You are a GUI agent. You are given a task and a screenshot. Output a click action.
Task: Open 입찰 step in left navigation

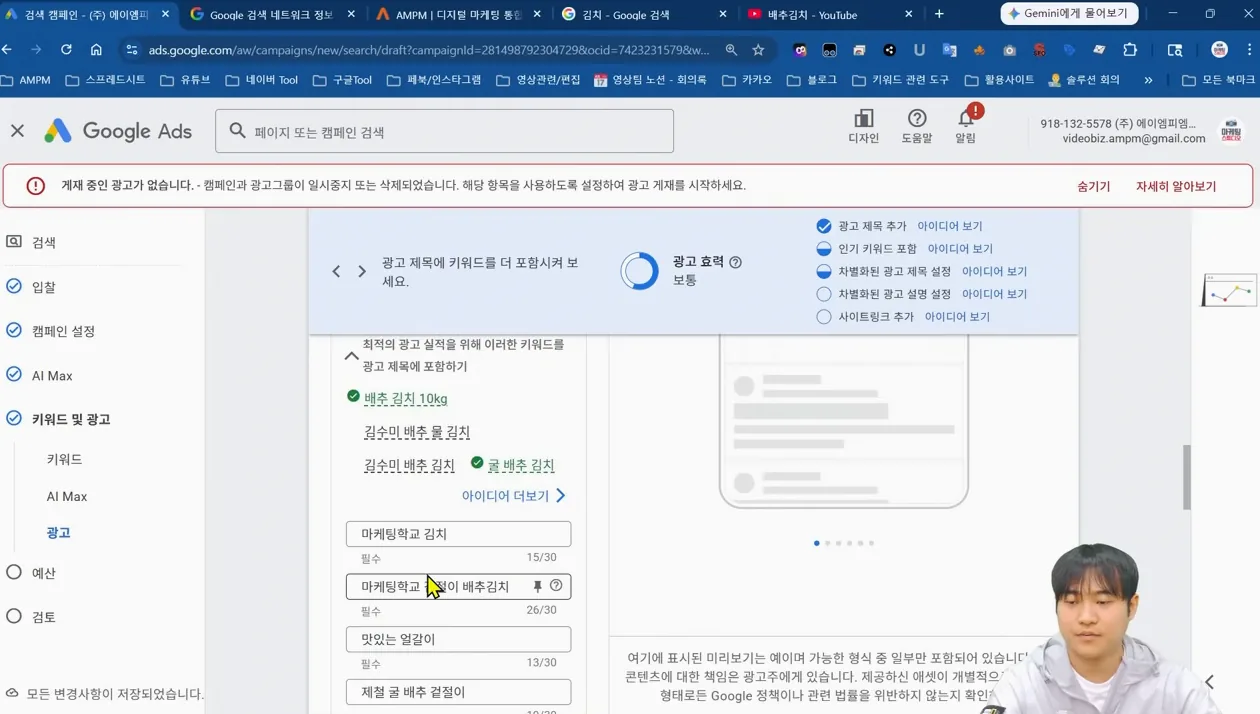(x=43, y=287)
